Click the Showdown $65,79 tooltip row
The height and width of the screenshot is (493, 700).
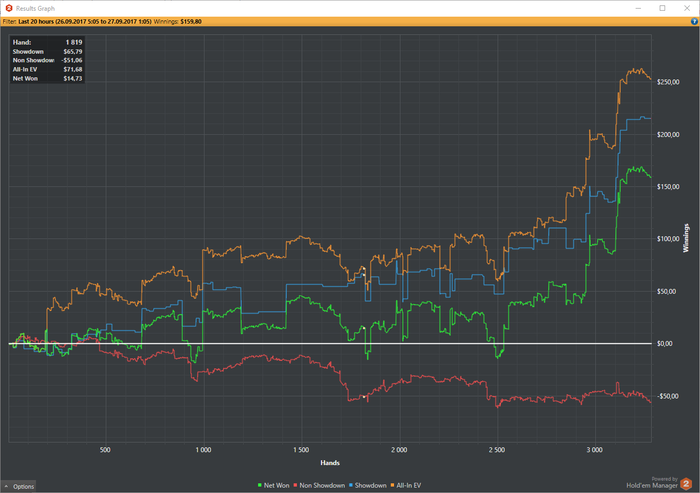[47, 51]
